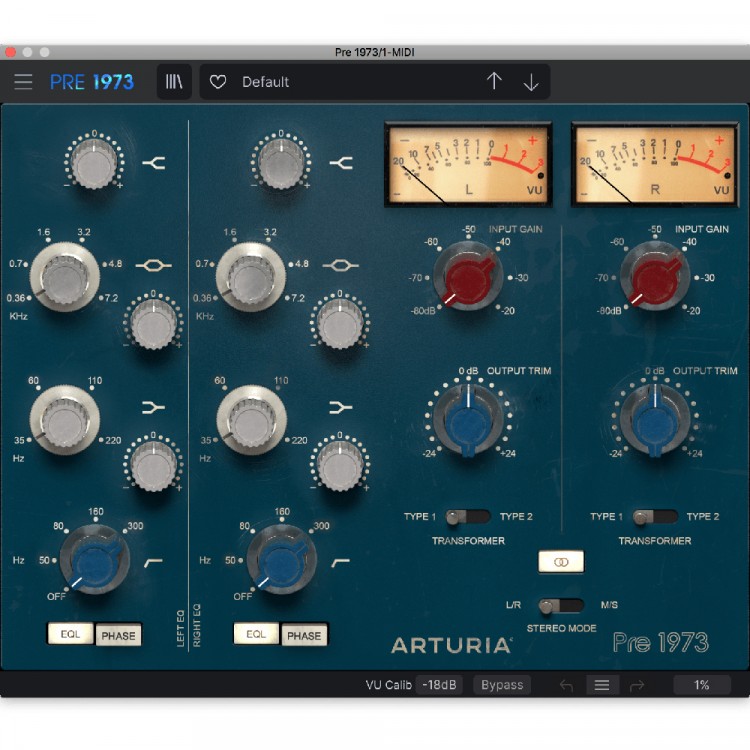Click the Left EQ low gain knob
This screenshot has width=750, height=750.
coord(154,466)
